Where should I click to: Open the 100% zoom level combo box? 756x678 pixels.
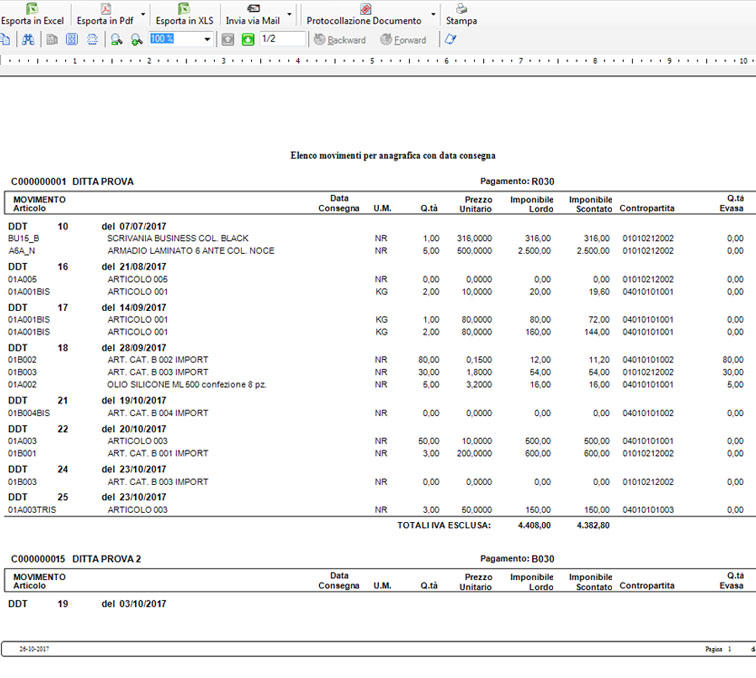point(181,39)
